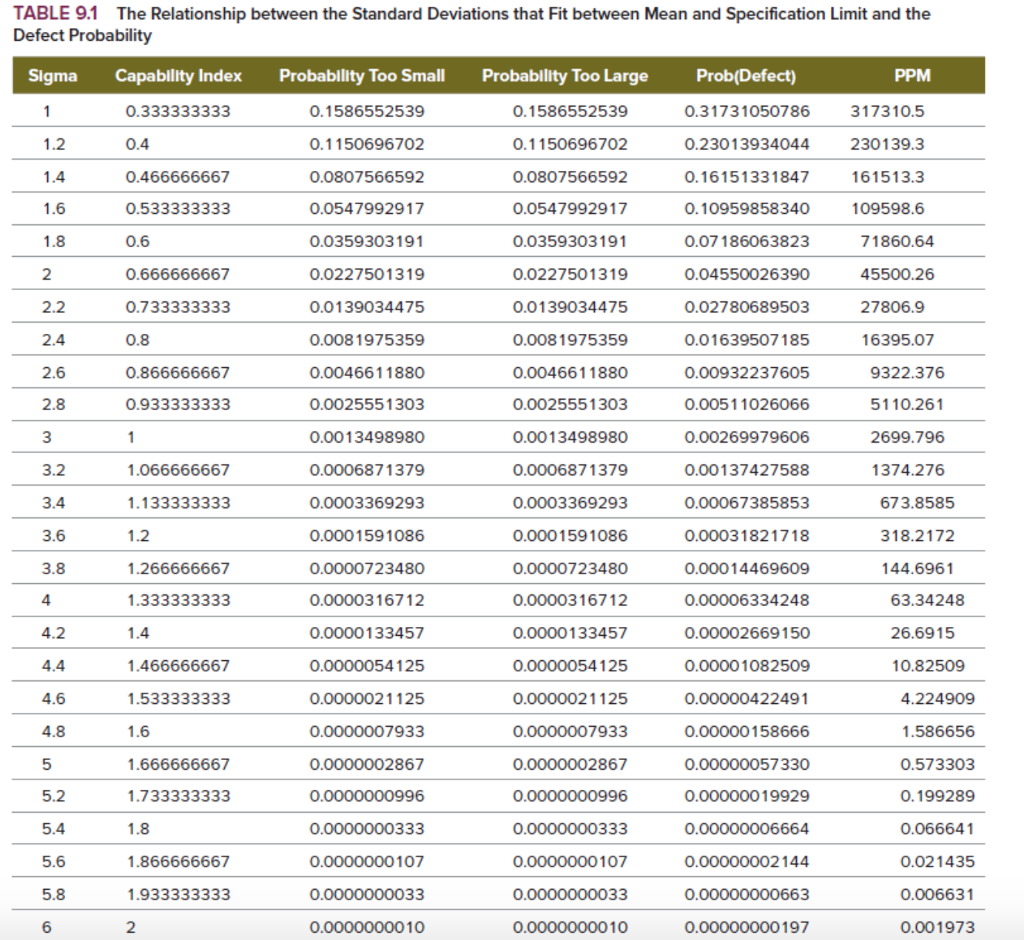The height and width of the screenshot is (940, 1024).
Task: Select PPM value 71860.64
Action: coord(897,242)
